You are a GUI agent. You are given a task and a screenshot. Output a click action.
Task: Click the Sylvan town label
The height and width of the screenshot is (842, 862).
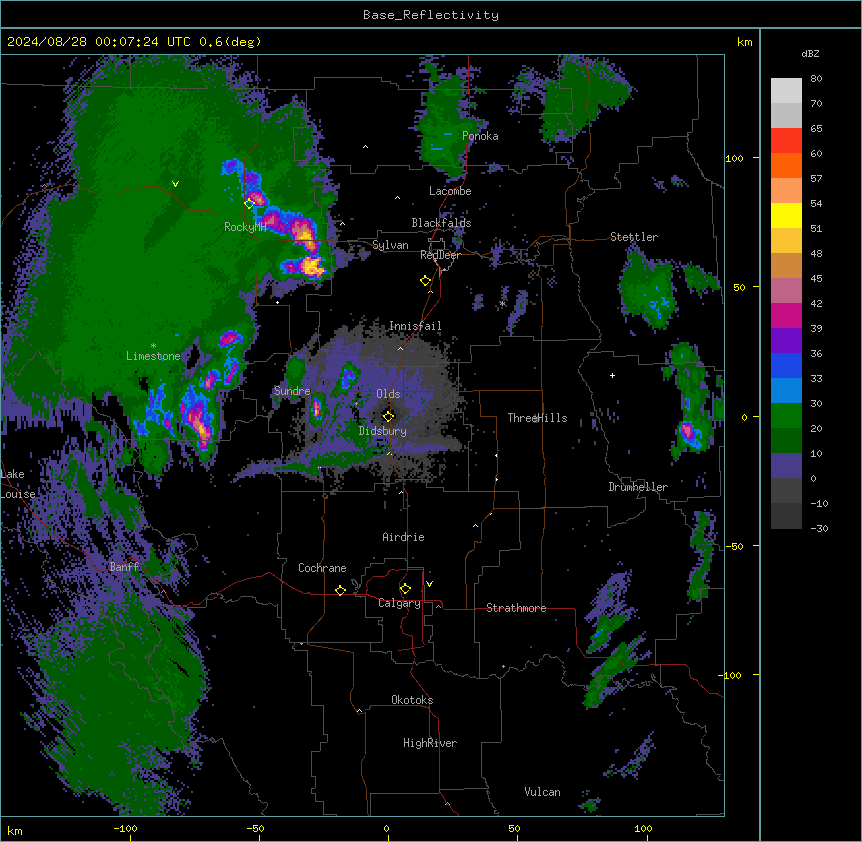(390, 245)
